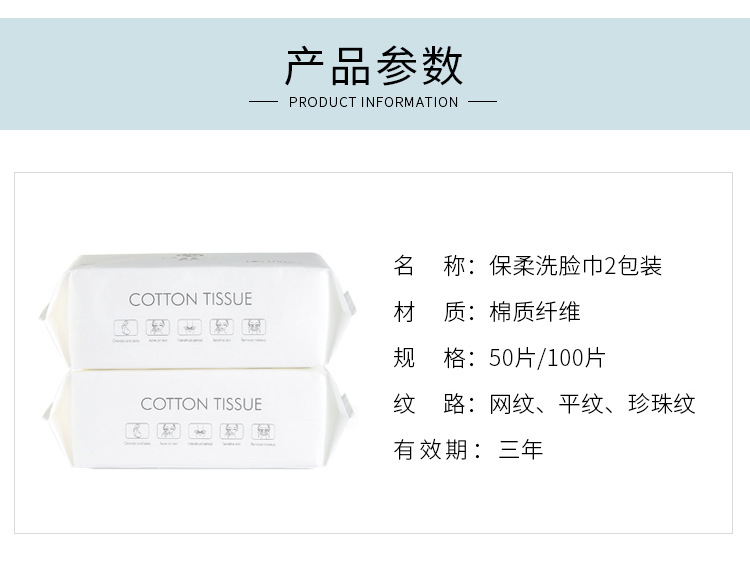This screenshot has width=750, height=566.
Task: Click the 产品参数 heading
Action: [x=374, y=66]
